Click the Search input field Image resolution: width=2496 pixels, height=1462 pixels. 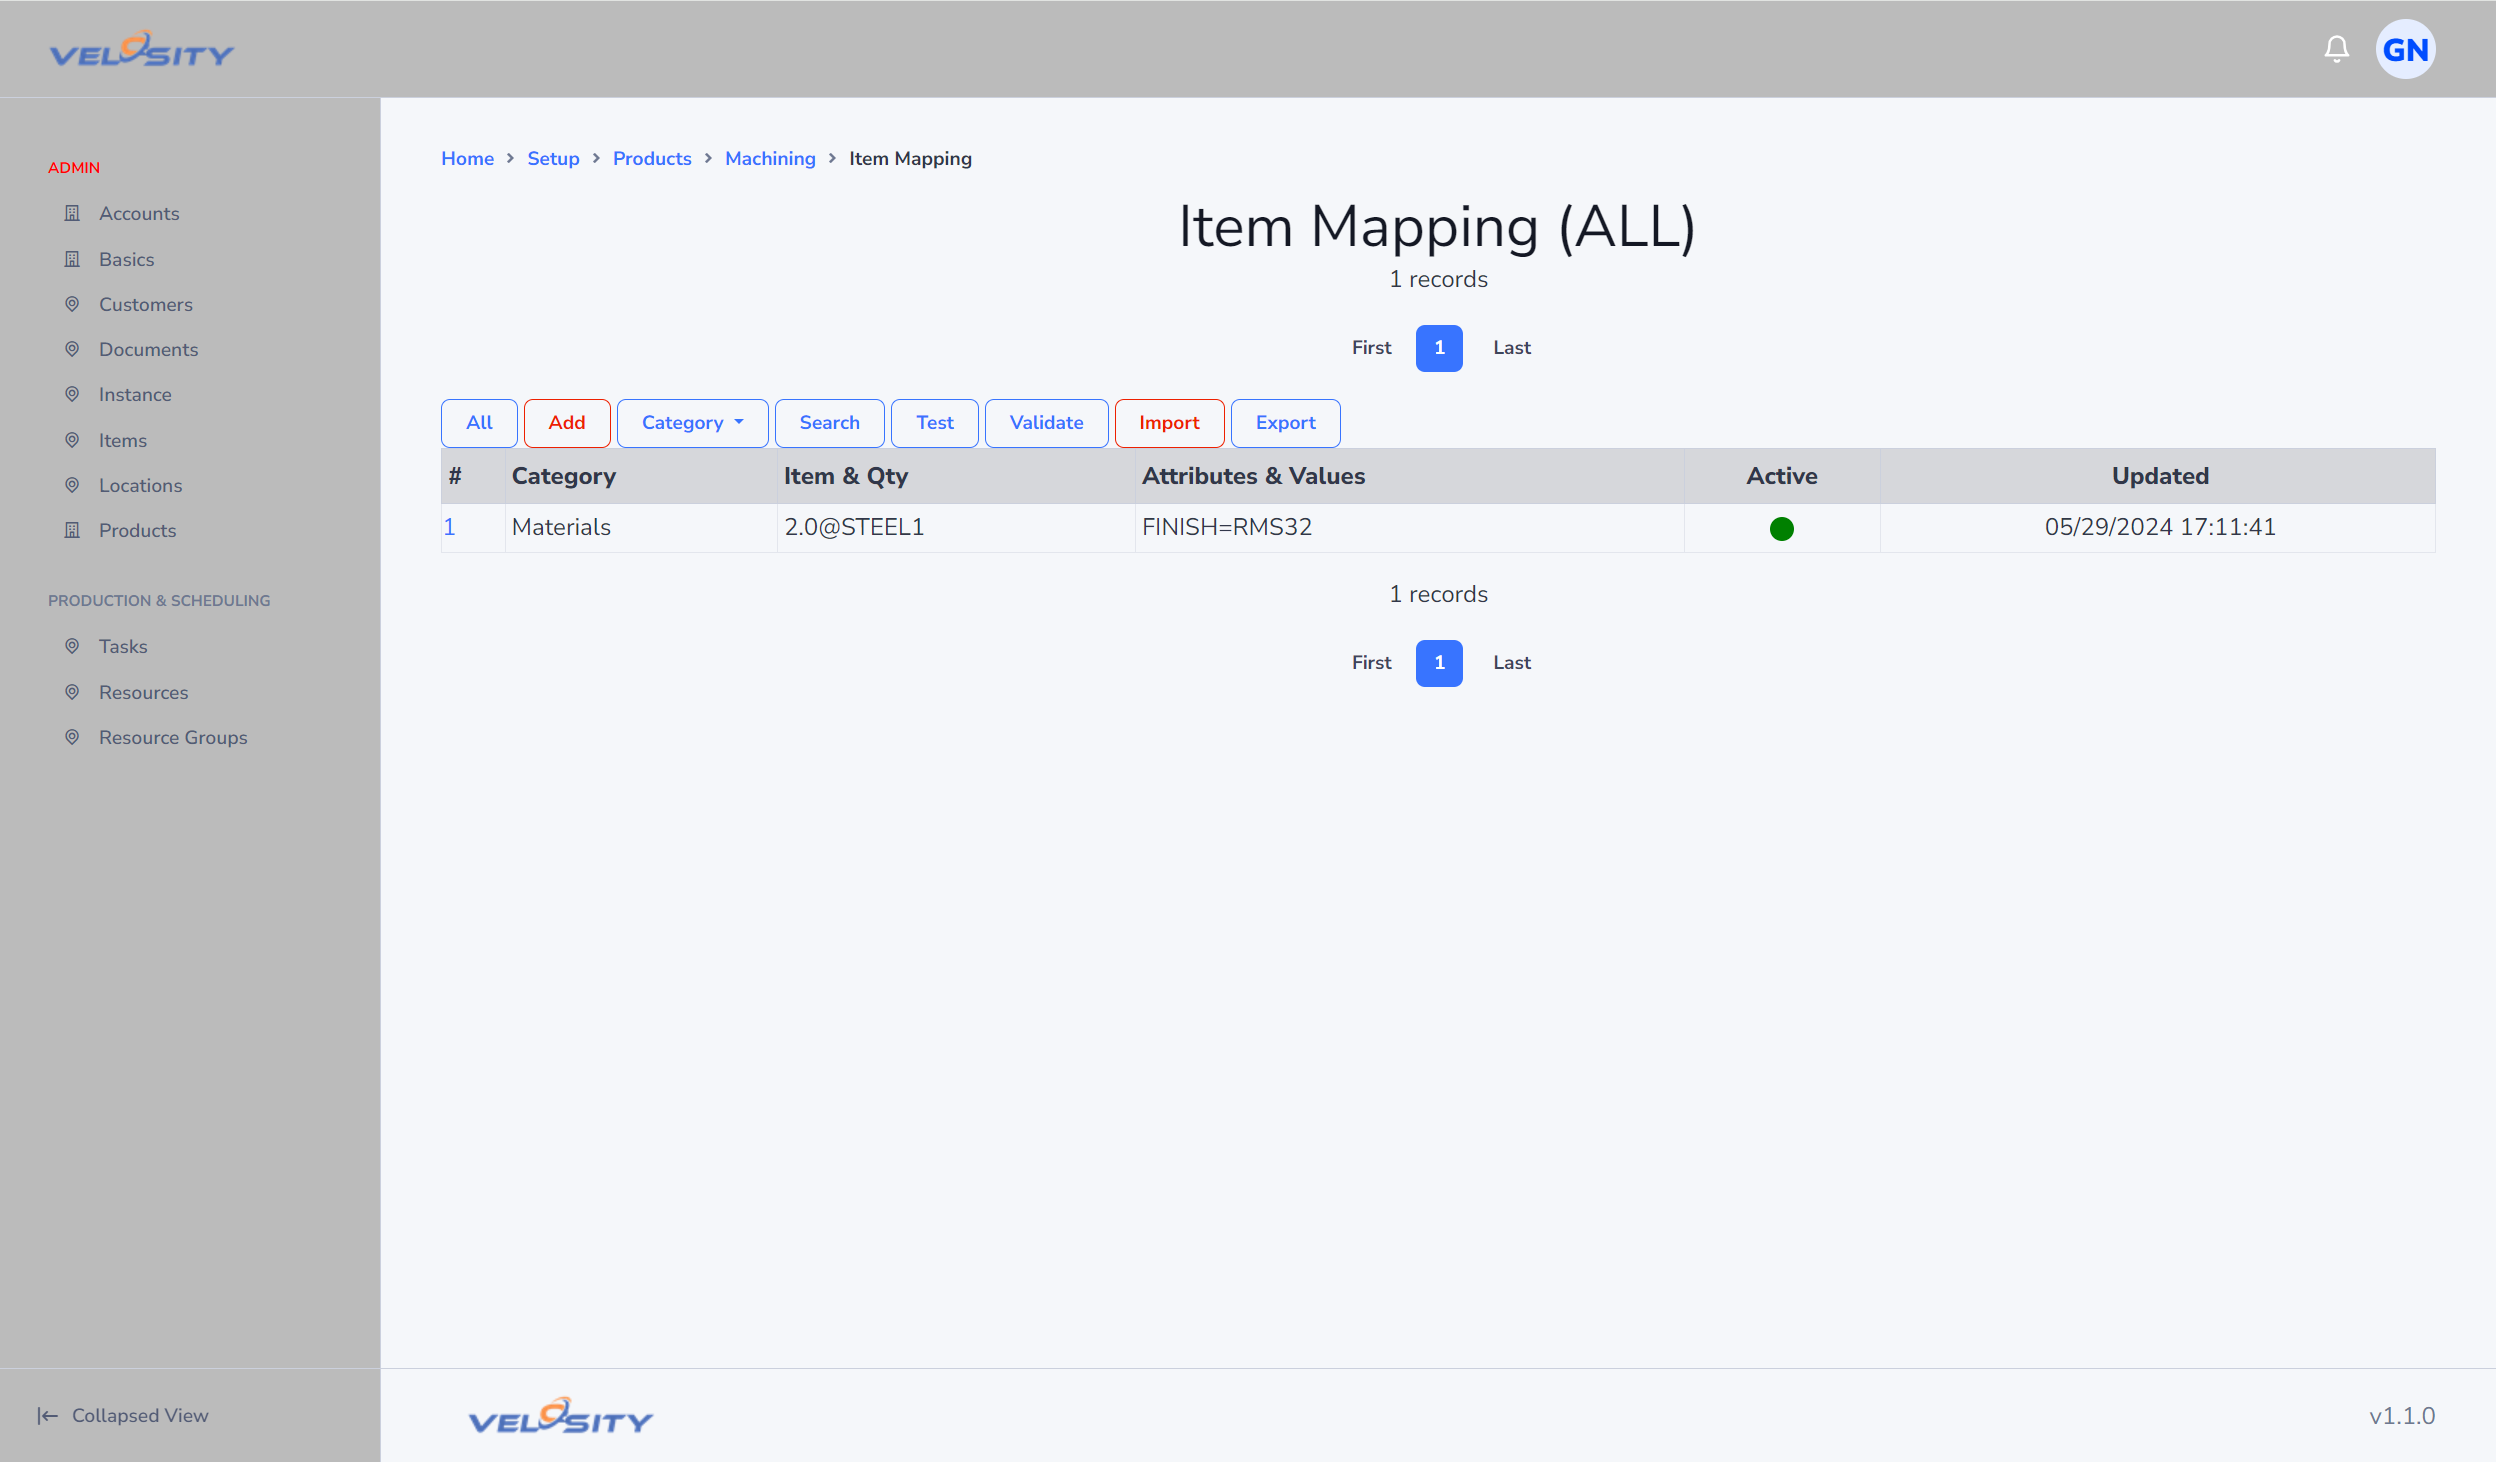pos(829,423)
